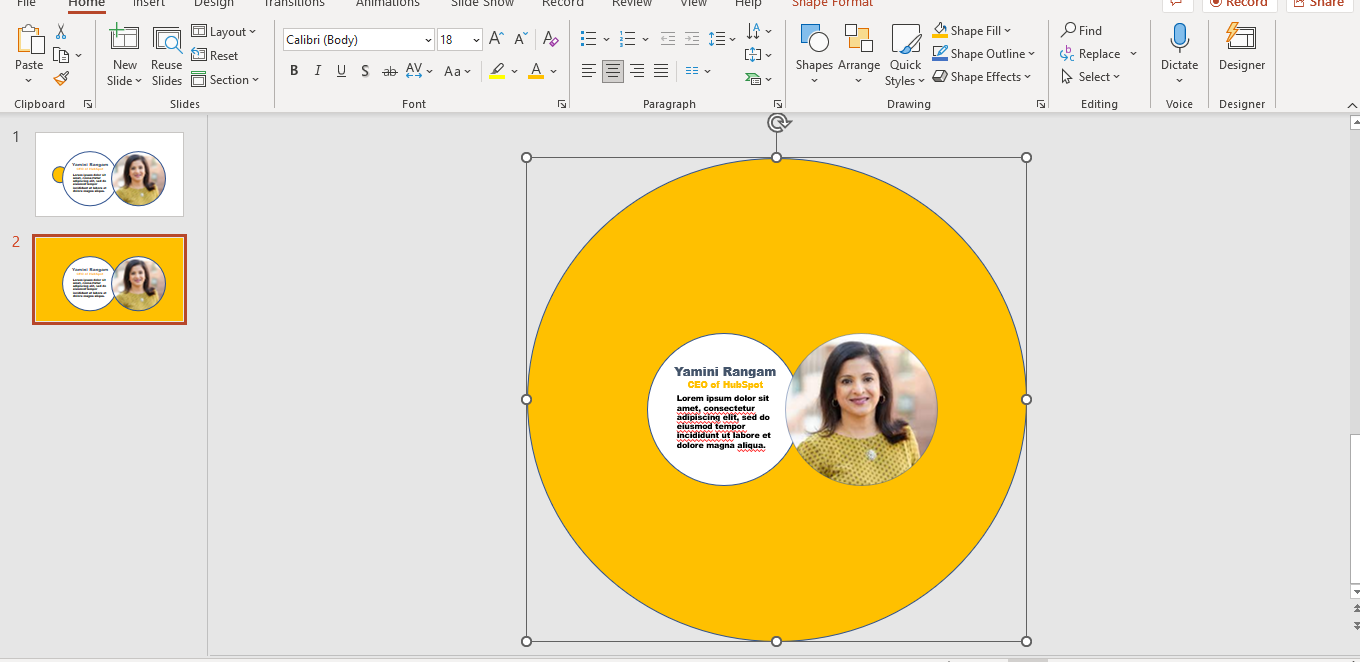Decrease list indent level

point(667,40)
